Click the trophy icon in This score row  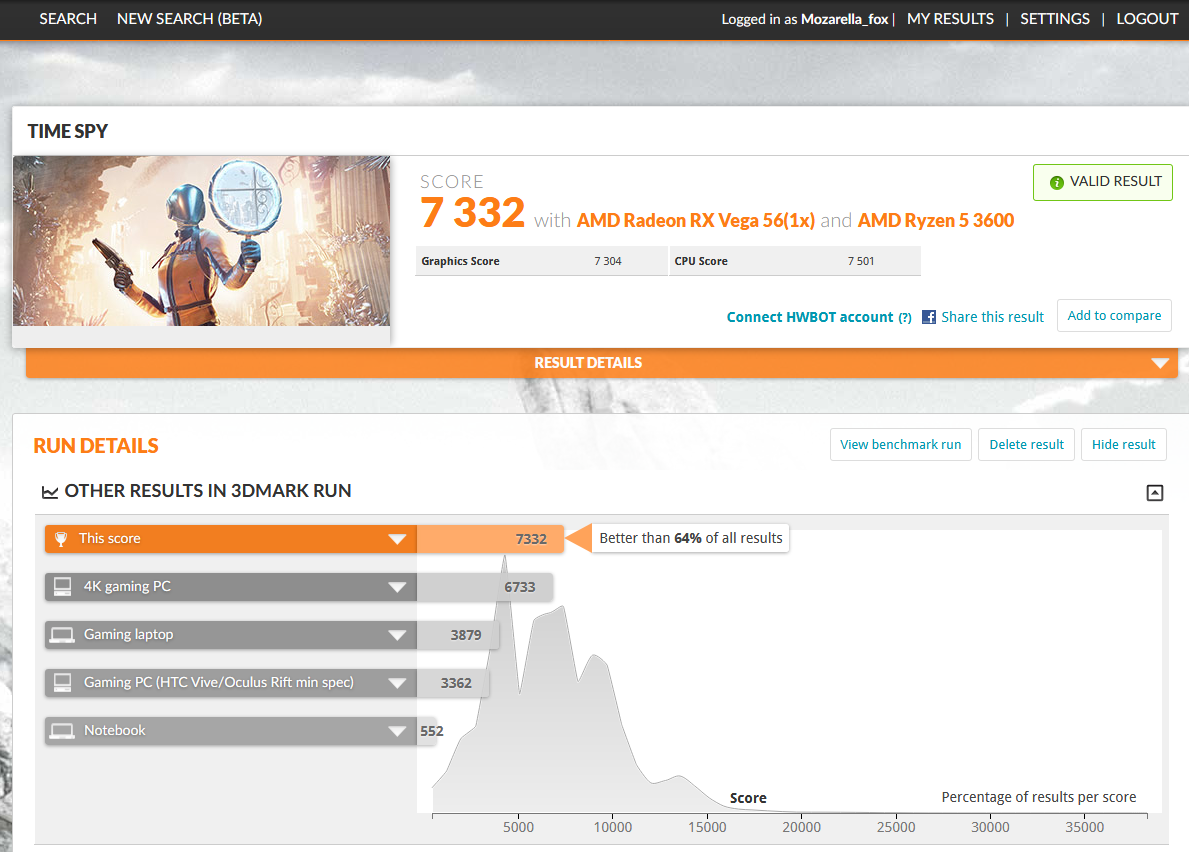click(61, 539)
